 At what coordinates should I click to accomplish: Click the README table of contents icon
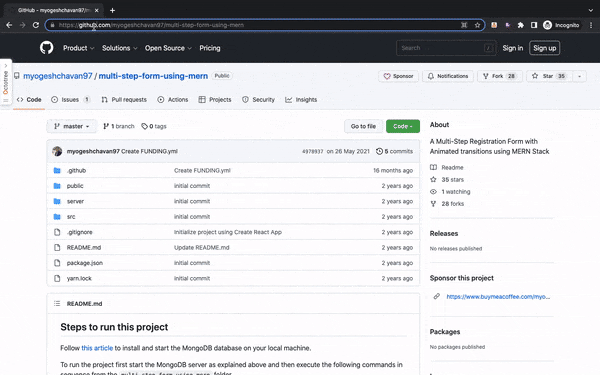[x=57, y=303]
